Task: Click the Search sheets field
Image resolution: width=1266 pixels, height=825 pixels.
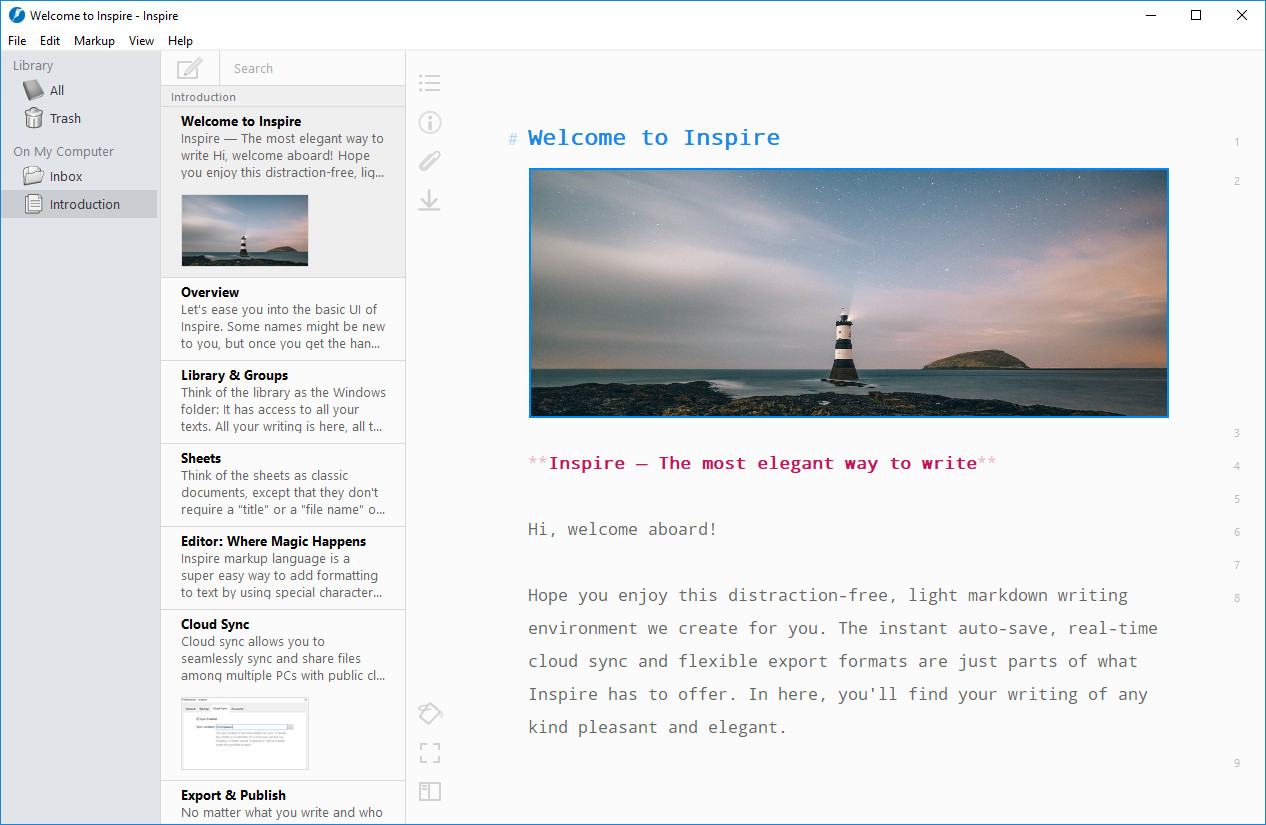Action: click(312, 69)
